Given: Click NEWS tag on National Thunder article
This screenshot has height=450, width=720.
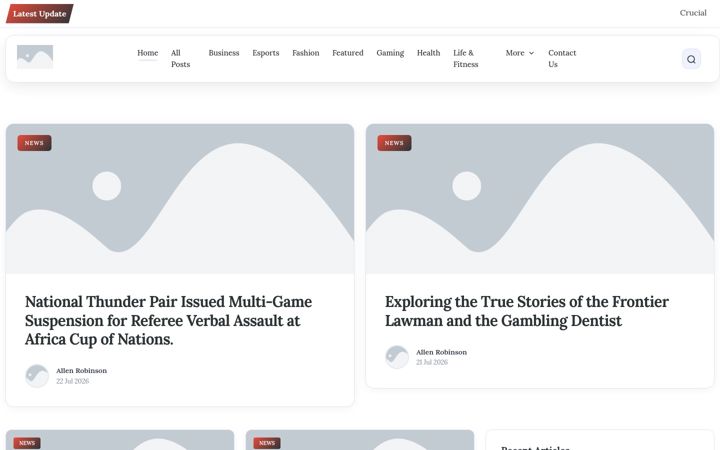Looking at the screenshot, I should point(34,143).
